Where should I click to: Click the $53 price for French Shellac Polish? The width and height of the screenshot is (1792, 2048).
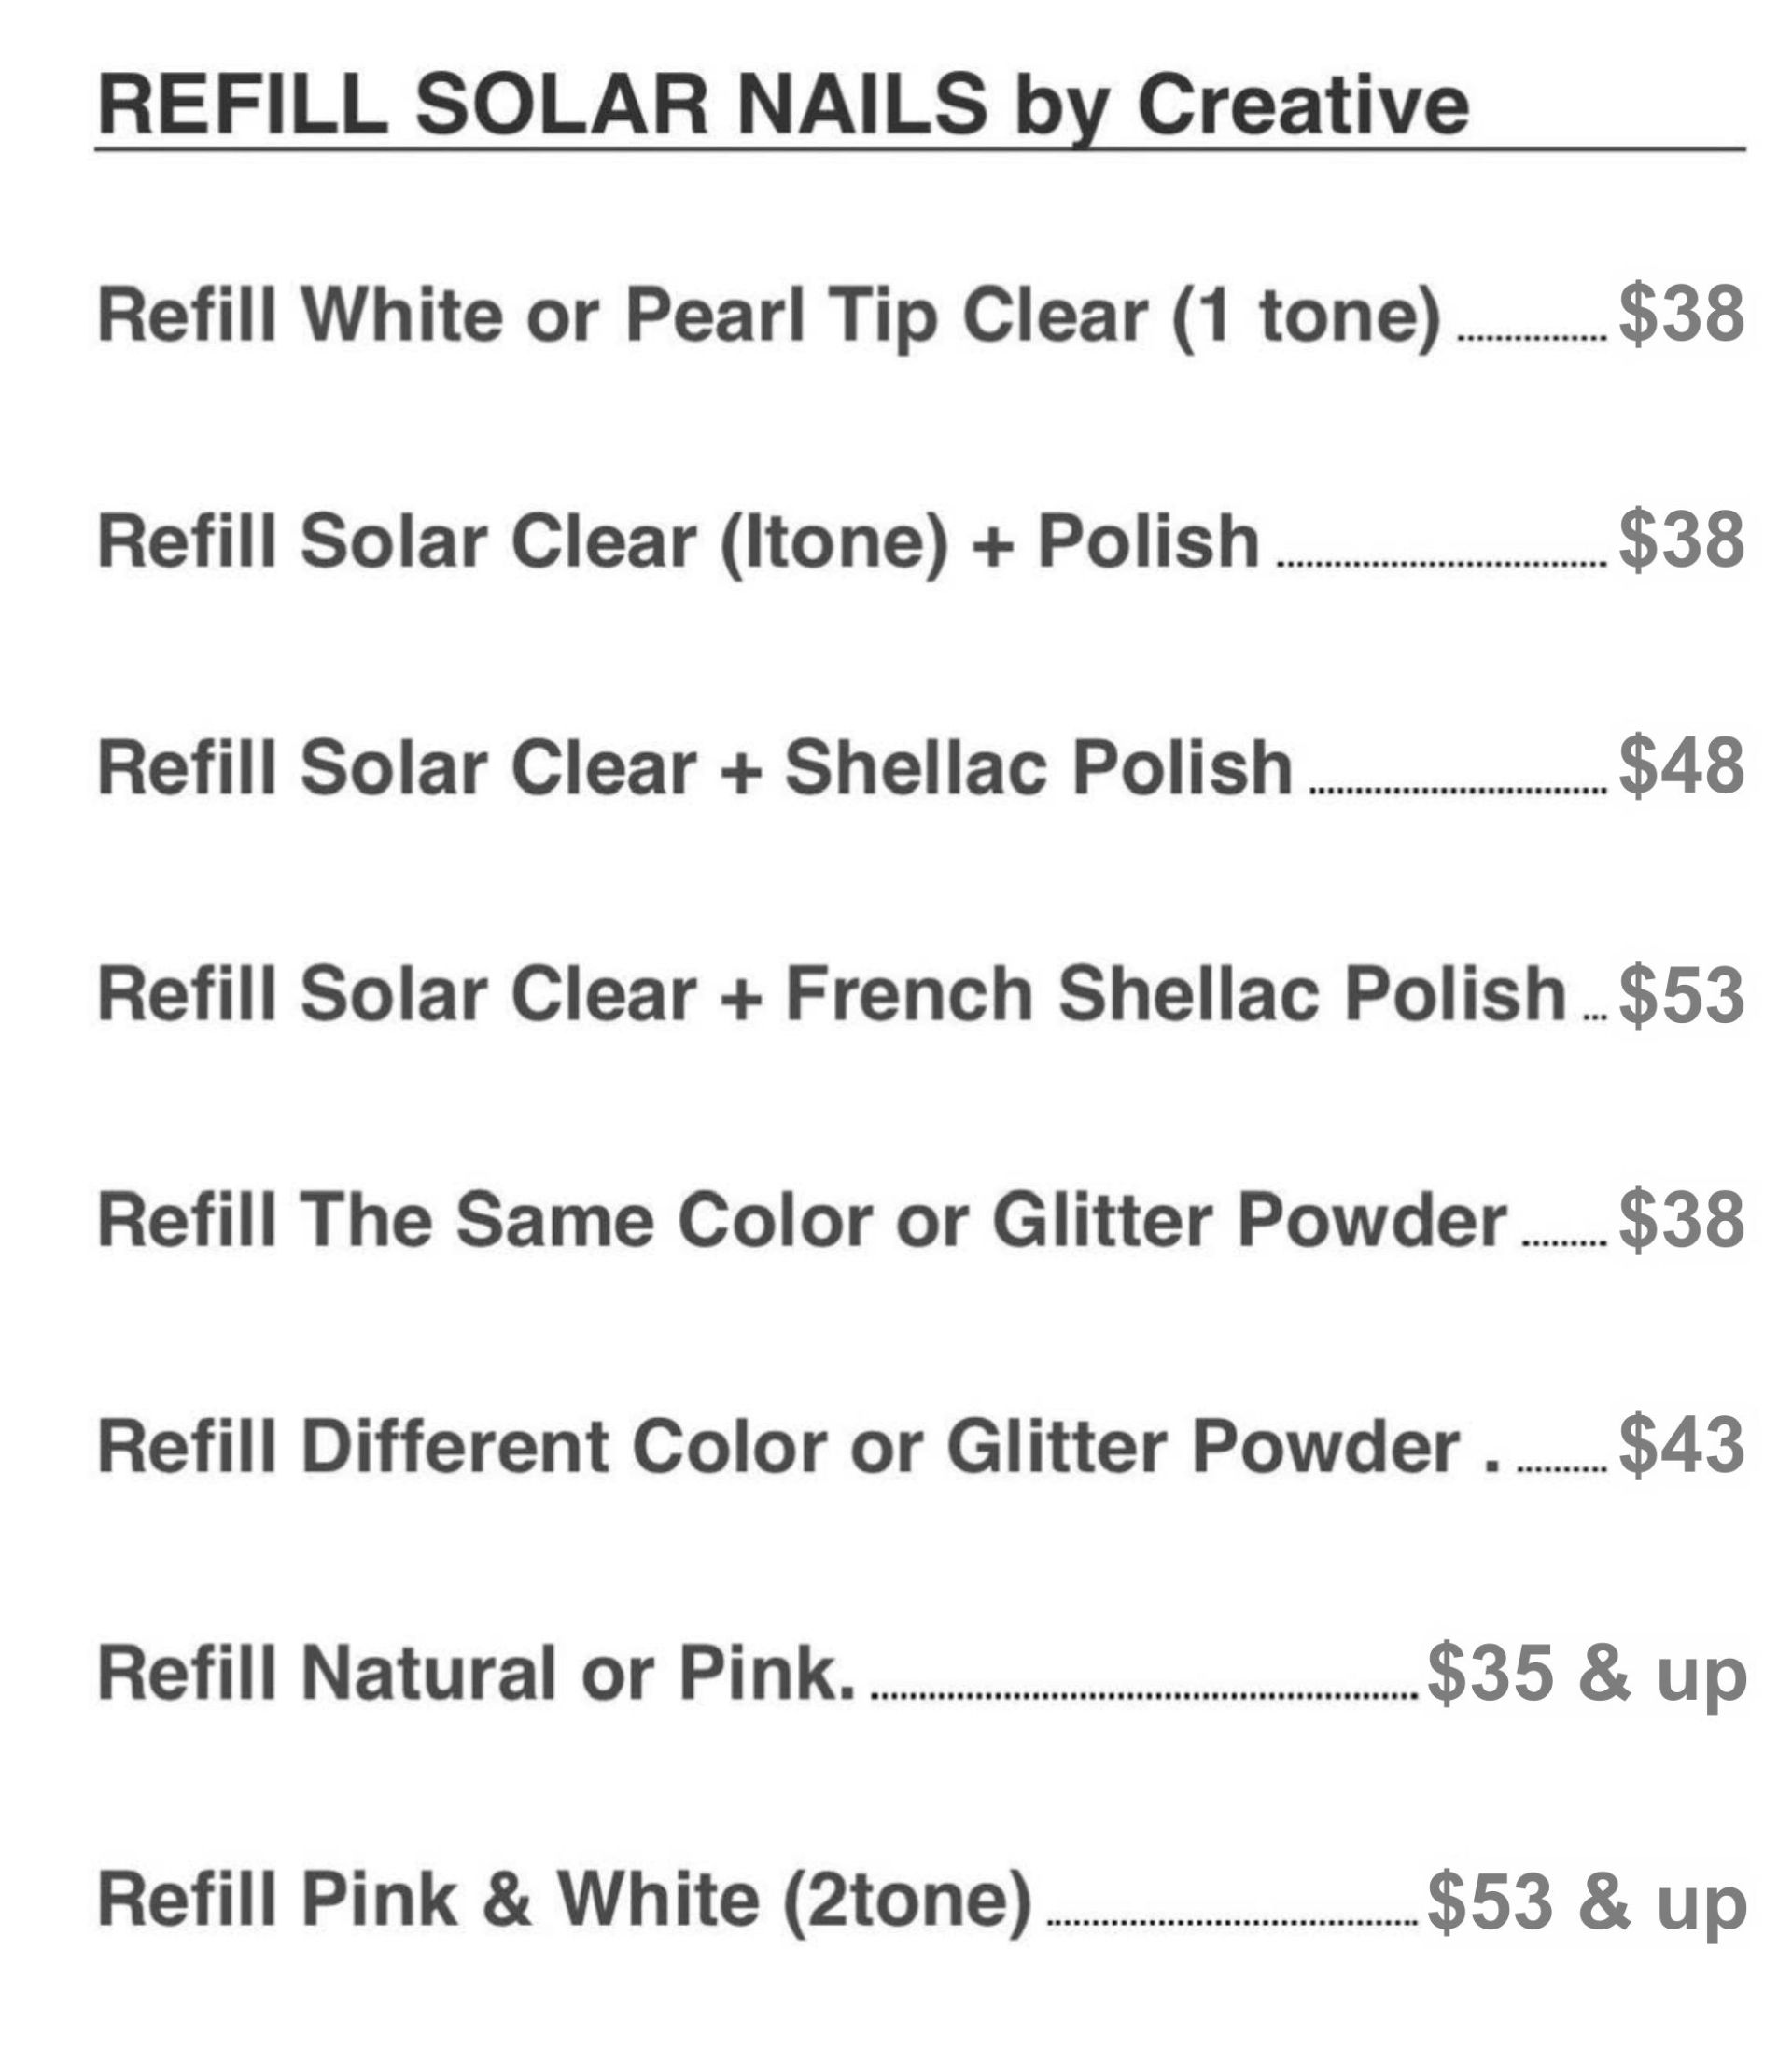pos(1681,995)
